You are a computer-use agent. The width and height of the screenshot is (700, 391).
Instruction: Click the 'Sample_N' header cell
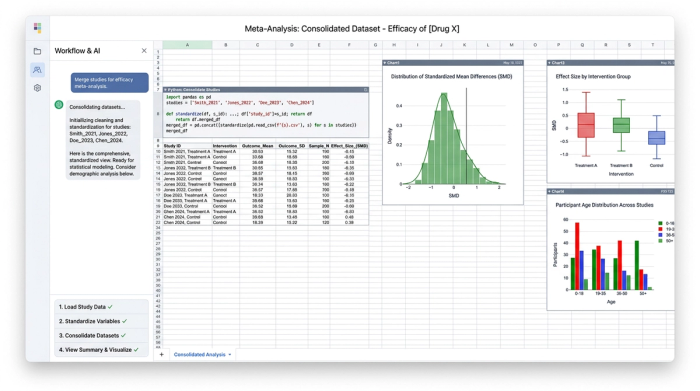point(319,146)
